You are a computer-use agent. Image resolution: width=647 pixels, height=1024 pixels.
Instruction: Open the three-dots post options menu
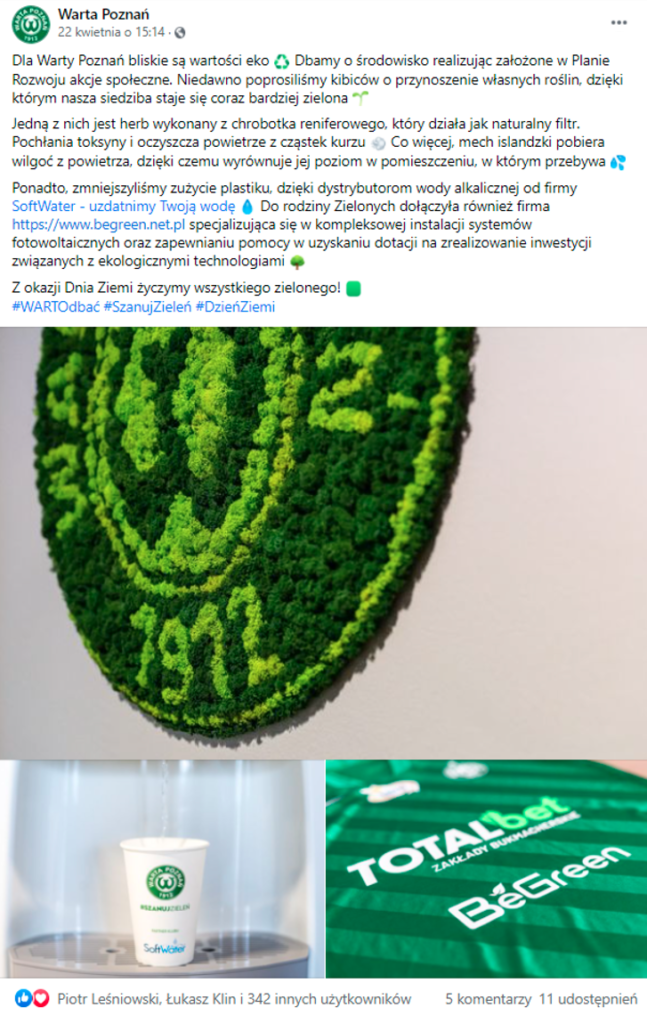click(618, 23)
